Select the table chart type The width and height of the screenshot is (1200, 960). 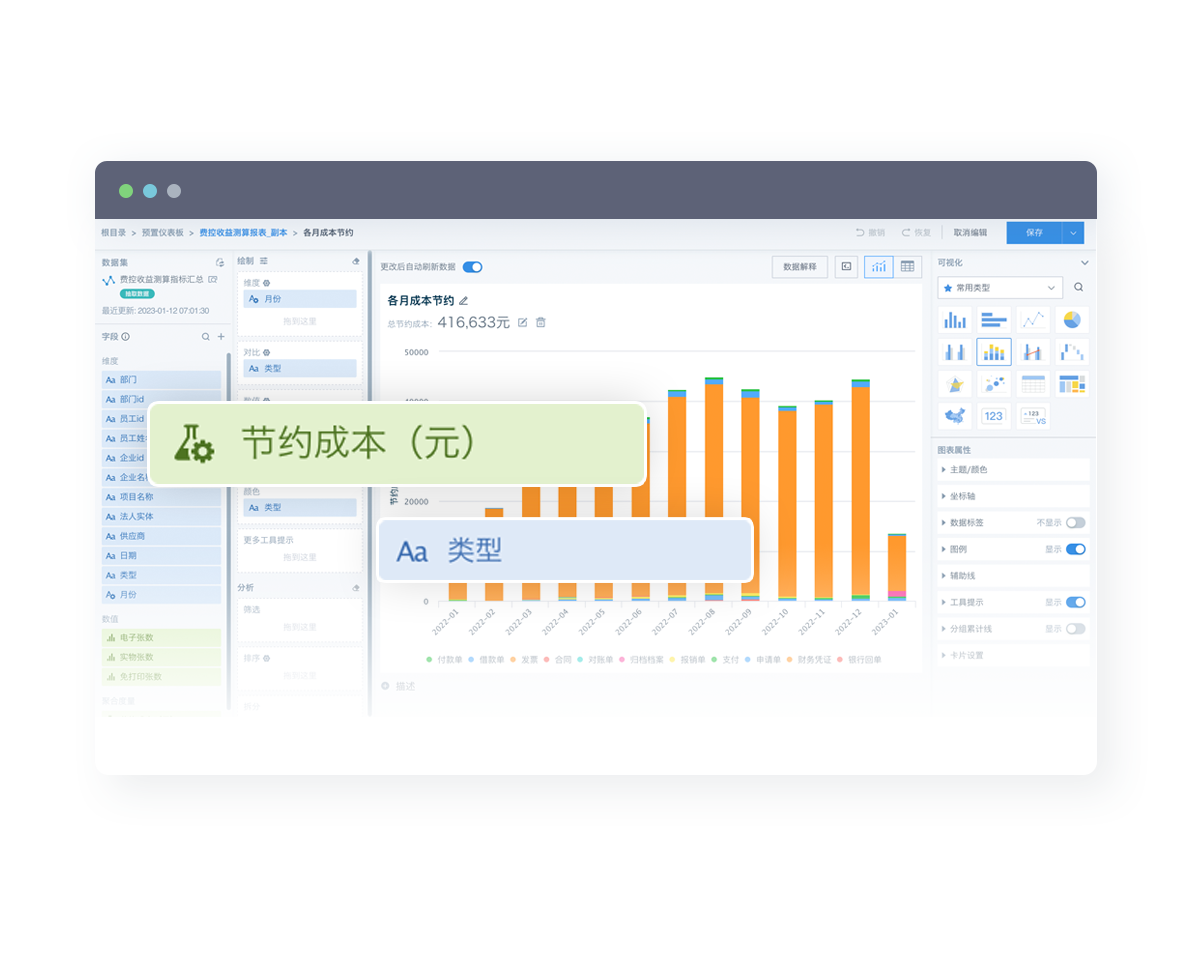1033,384
